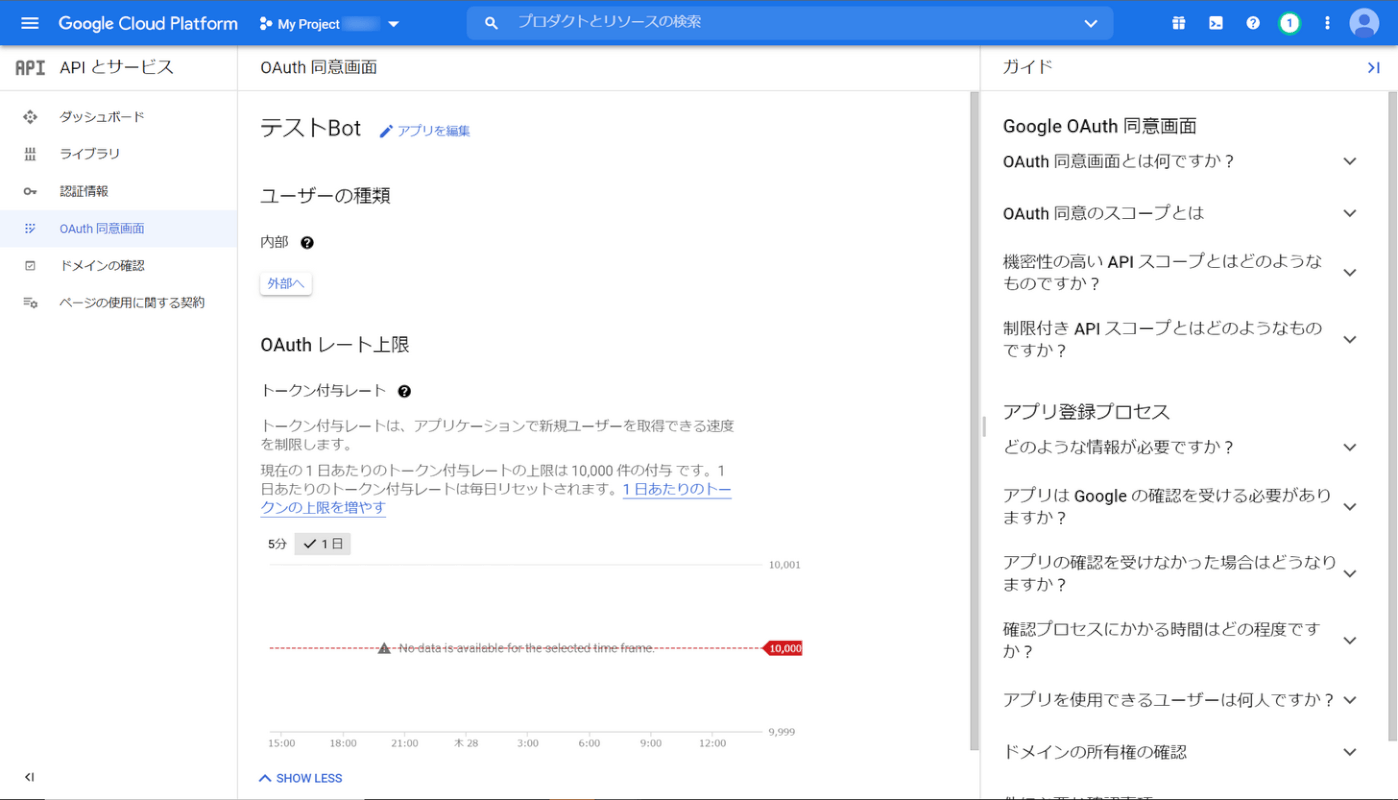
Task: Open notifications badge showing 1
Action: click(1290, 23)
